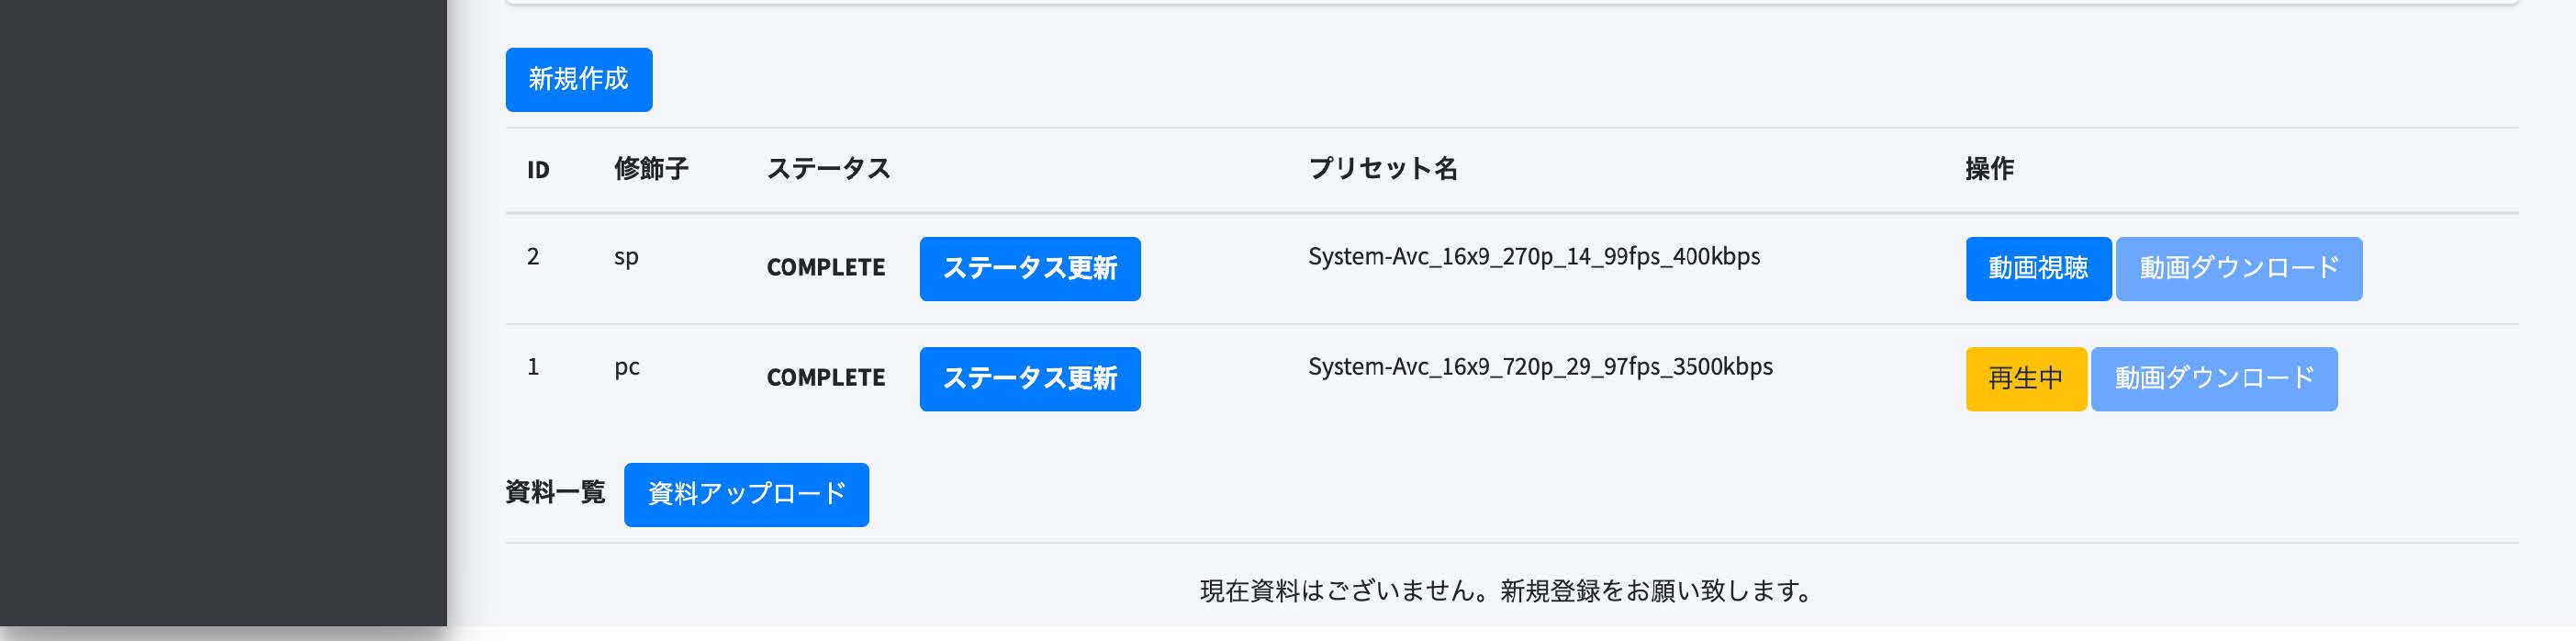Open 動画視聴 for the sp video
2576x641 pixels.
(2037, 268)
